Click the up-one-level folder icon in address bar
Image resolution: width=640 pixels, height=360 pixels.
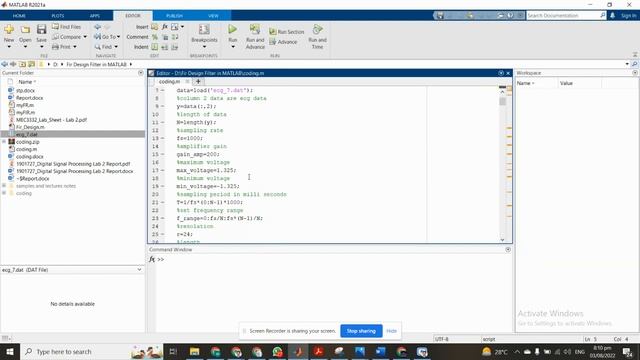[22, 64]
